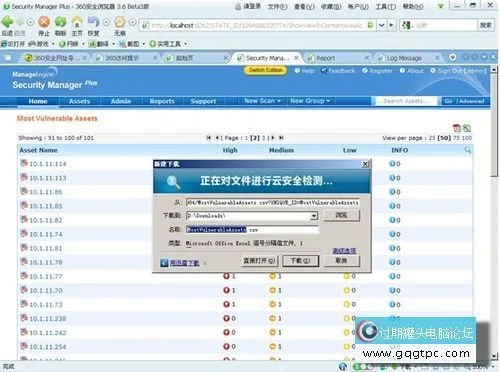Viewport: 500px width, 372px height.
Task: Select 100 in View per page options
Action: tap(467, 138)
